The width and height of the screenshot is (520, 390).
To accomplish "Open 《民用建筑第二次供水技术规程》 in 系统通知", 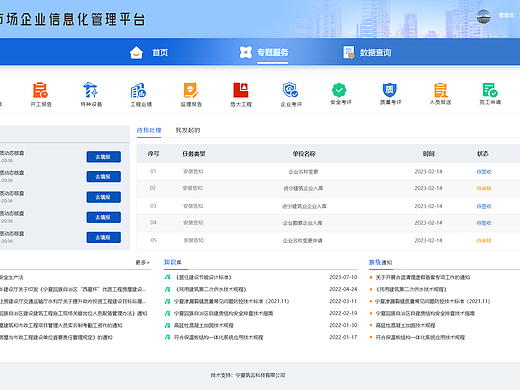I will point(411,289).
